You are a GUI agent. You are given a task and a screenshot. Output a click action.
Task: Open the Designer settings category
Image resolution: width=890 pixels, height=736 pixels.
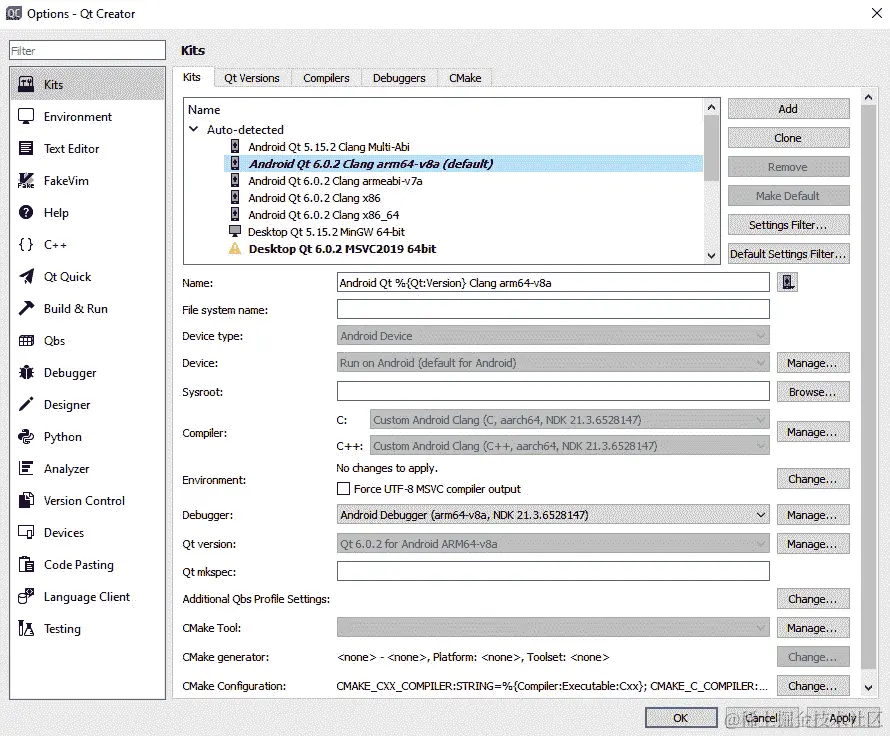pyautogui.click(x=87, y=405)
